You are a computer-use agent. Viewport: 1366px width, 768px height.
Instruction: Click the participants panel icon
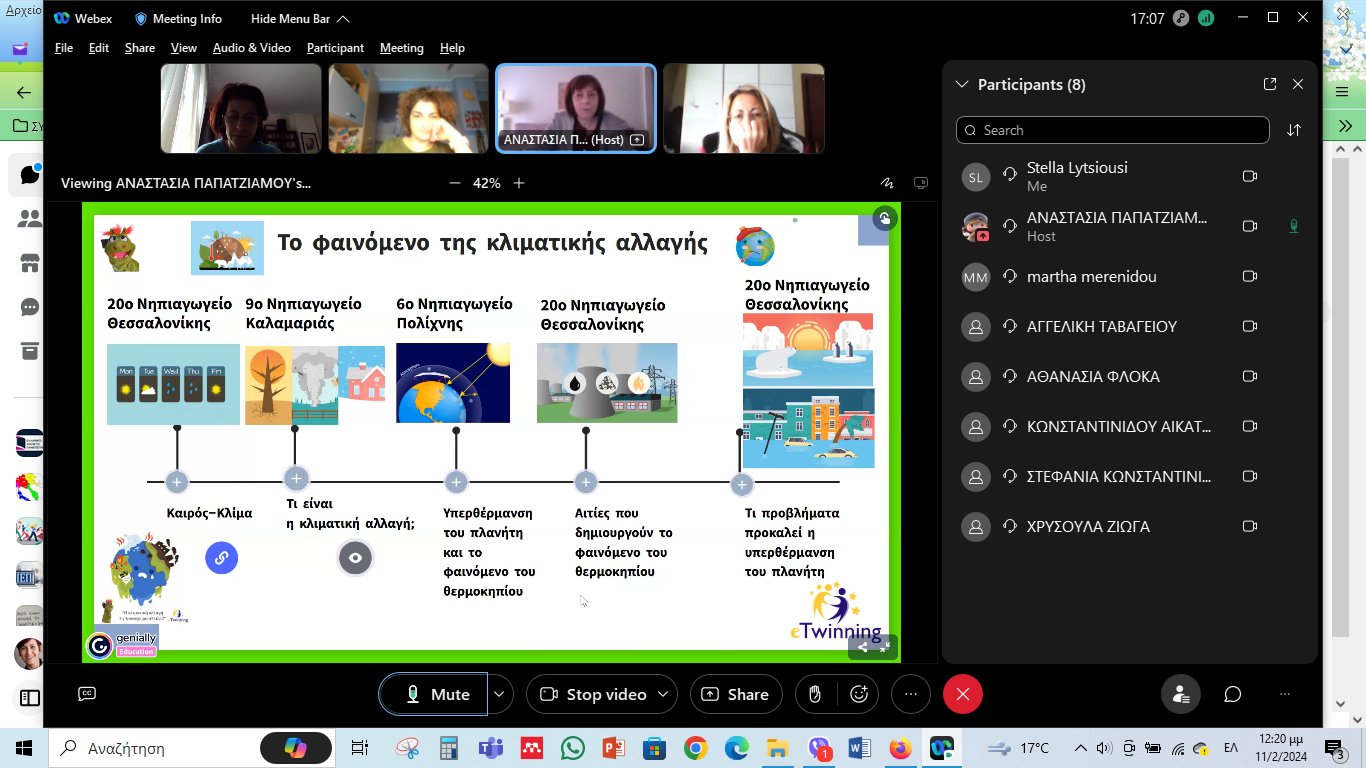[1181, 694]
